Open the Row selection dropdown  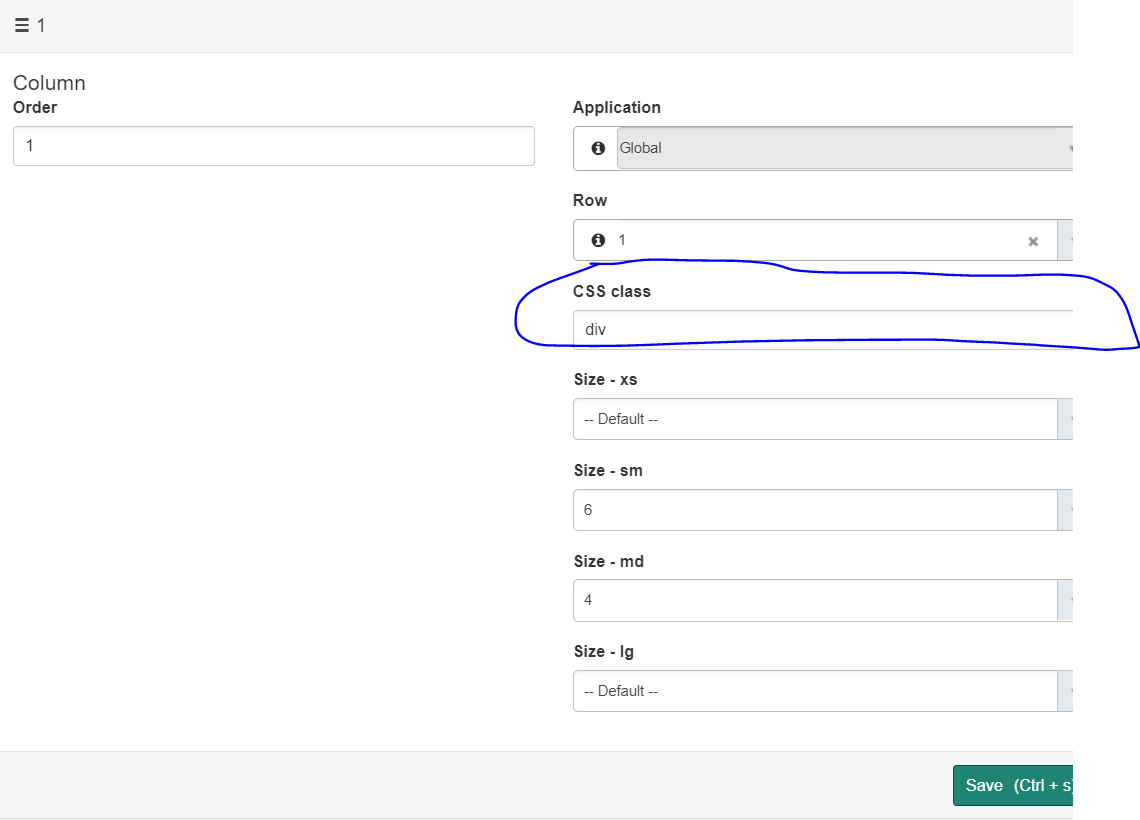[x=1065, y=240]
